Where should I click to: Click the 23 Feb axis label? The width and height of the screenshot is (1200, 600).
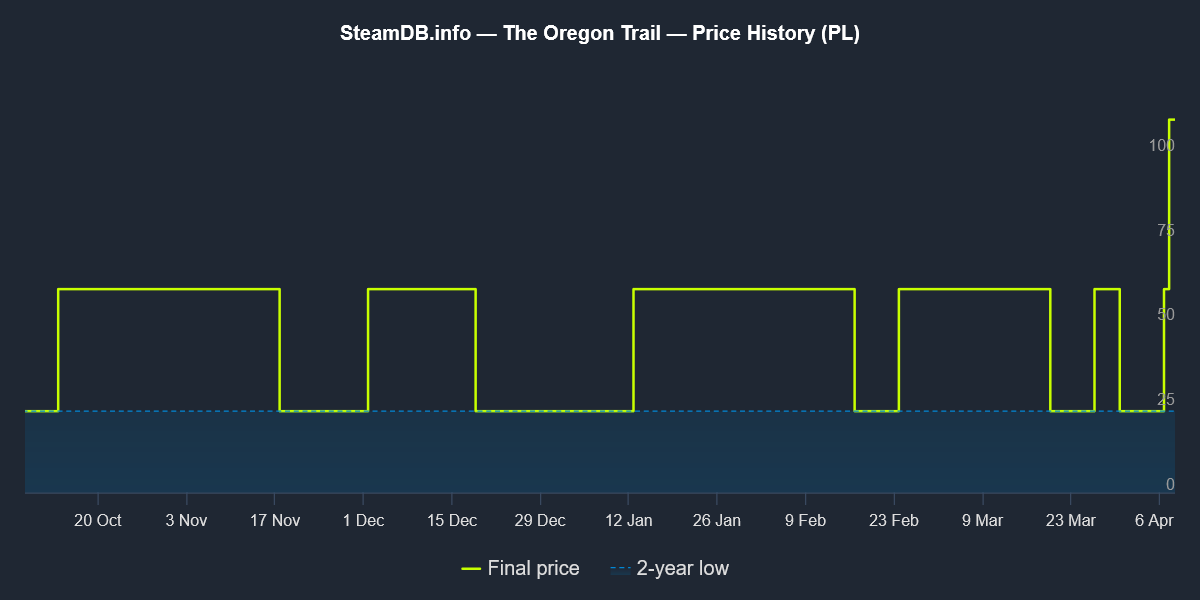click(893, 521)
